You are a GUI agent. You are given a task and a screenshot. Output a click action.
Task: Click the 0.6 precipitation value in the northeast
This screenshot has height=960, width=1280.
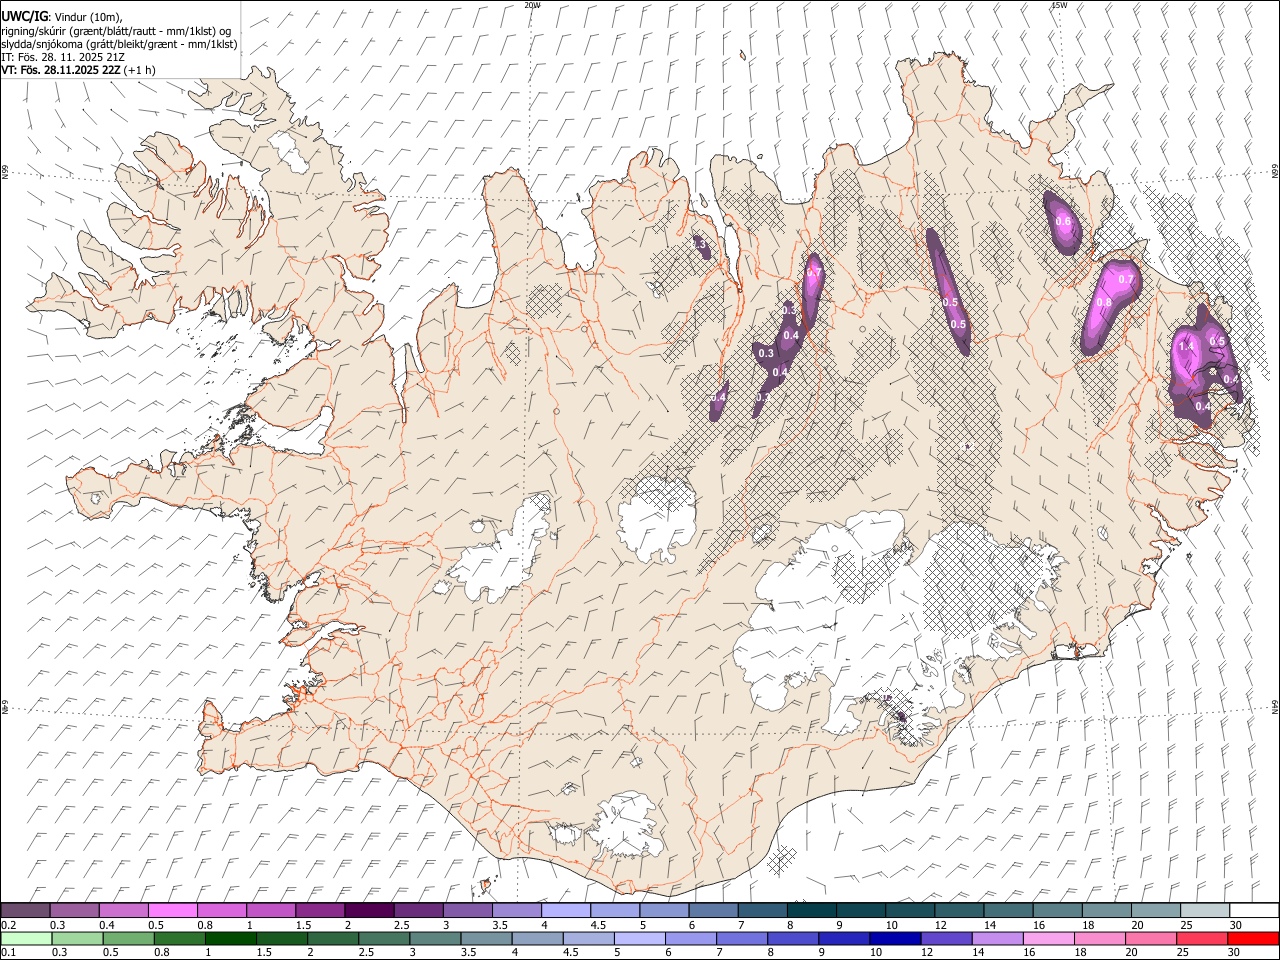click(x=1063, y=221)
